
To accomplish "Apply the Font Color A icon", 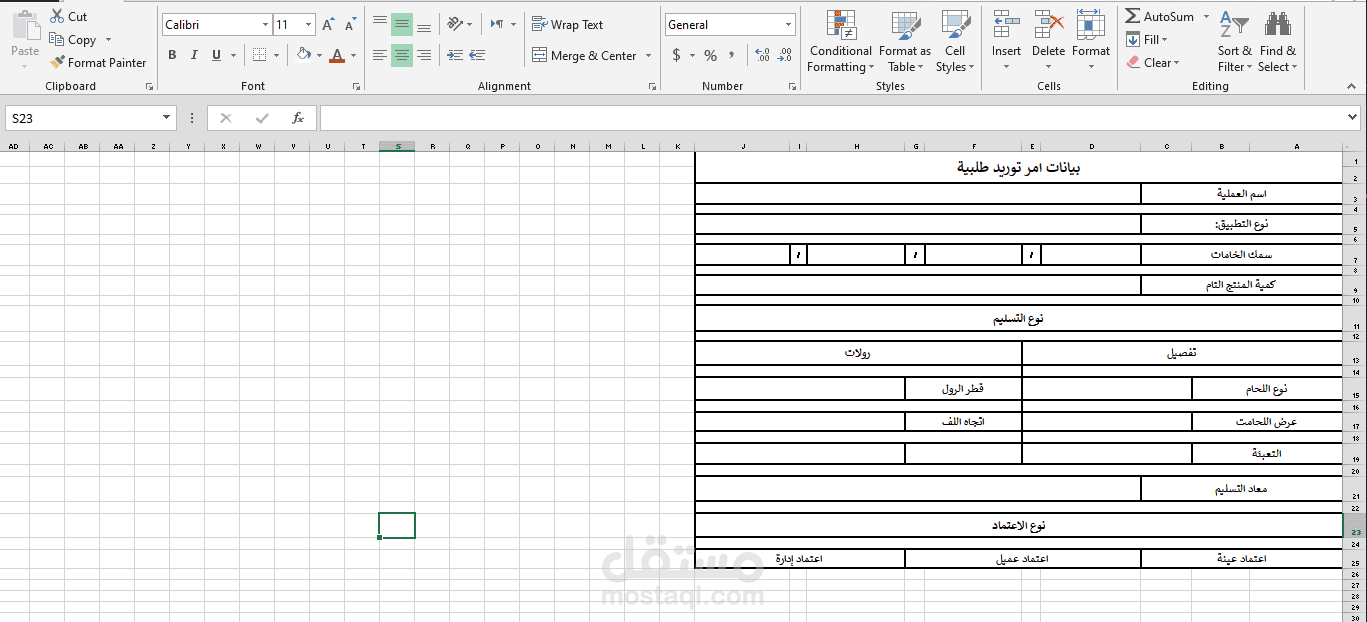I will click(337, 55).
